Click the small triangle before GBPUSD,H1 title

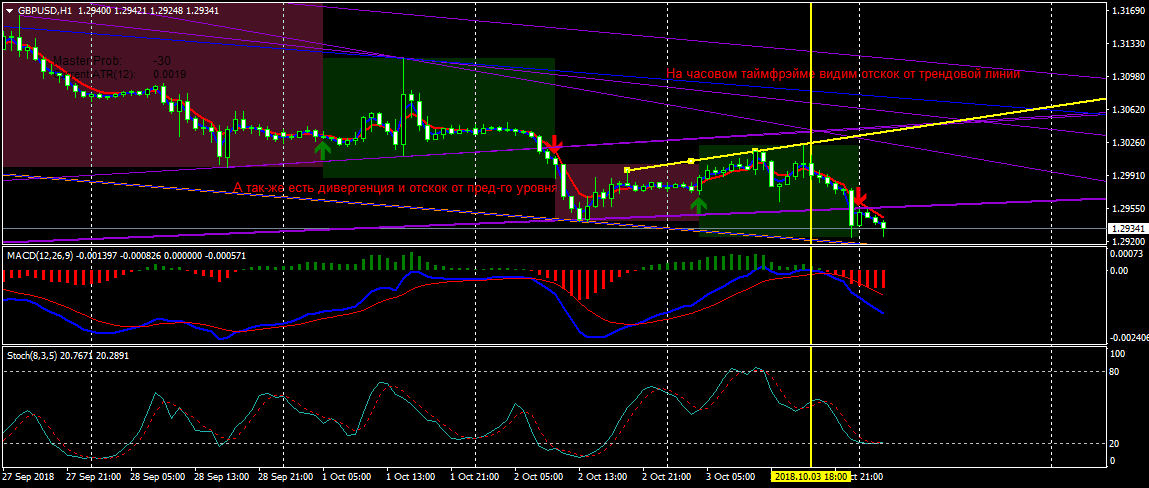tap(10, 11)
